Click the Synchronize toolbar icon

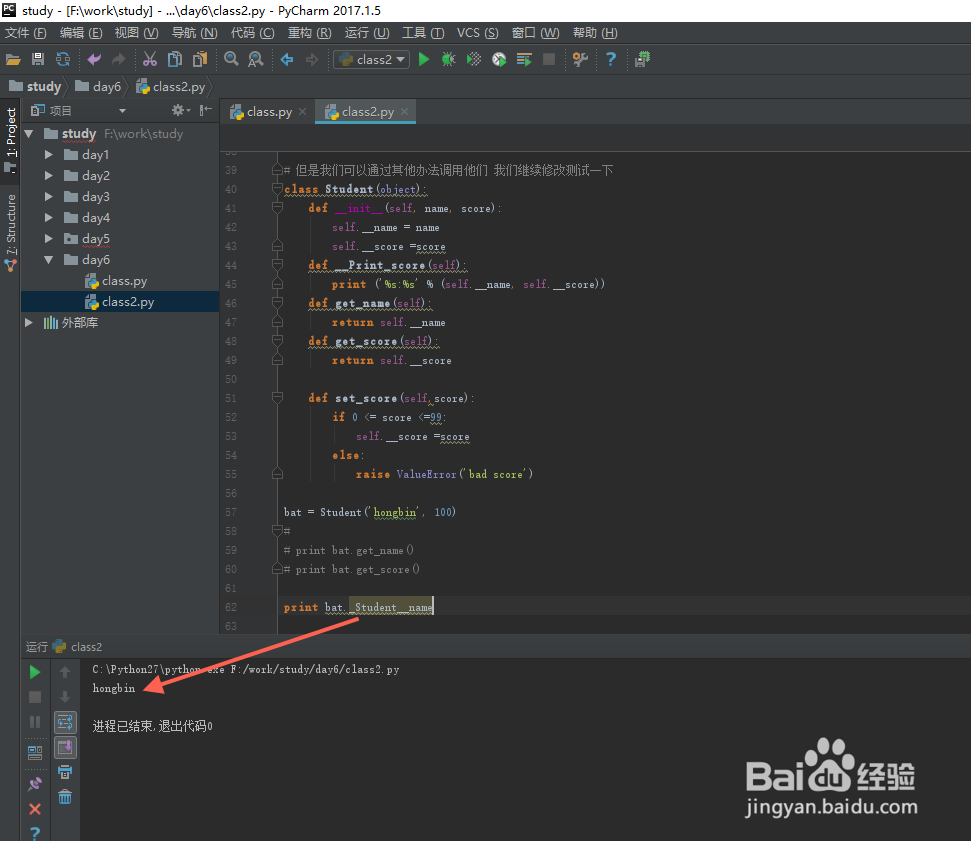(x=63, y=59)
